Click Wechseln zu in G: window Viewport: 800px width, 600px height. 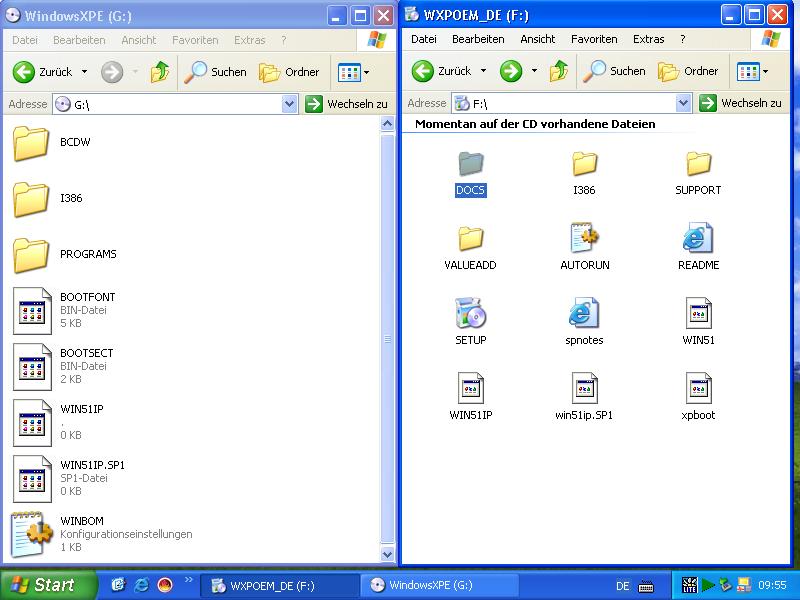346,104
